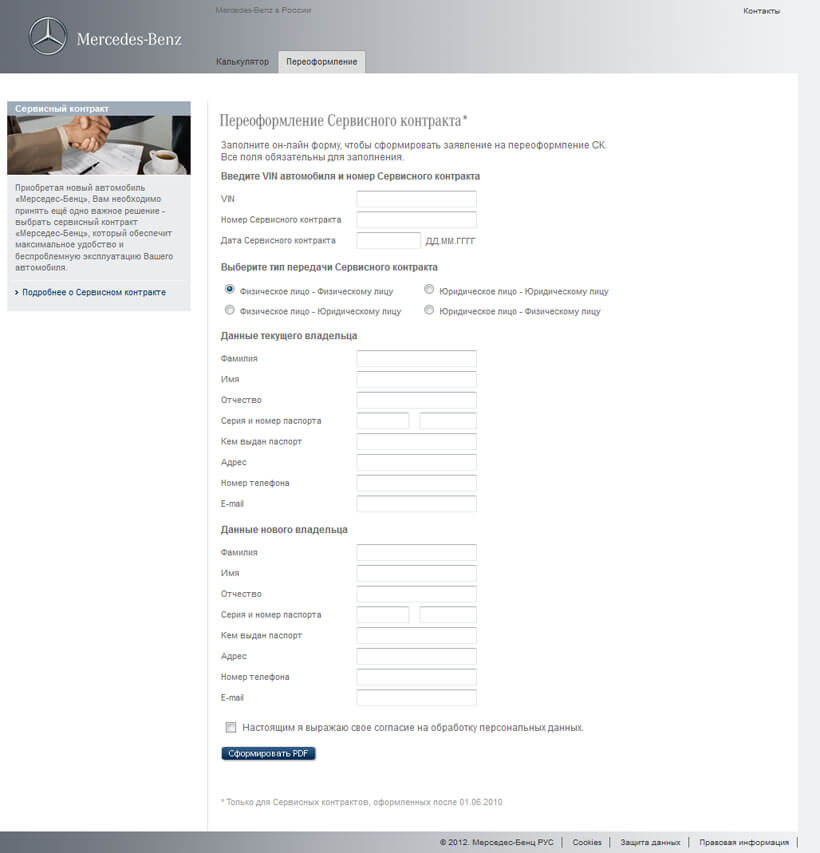The image size is (820, 853).
Task: Click new owner's Номер телефона field
Action: click(x=416, y=677)
